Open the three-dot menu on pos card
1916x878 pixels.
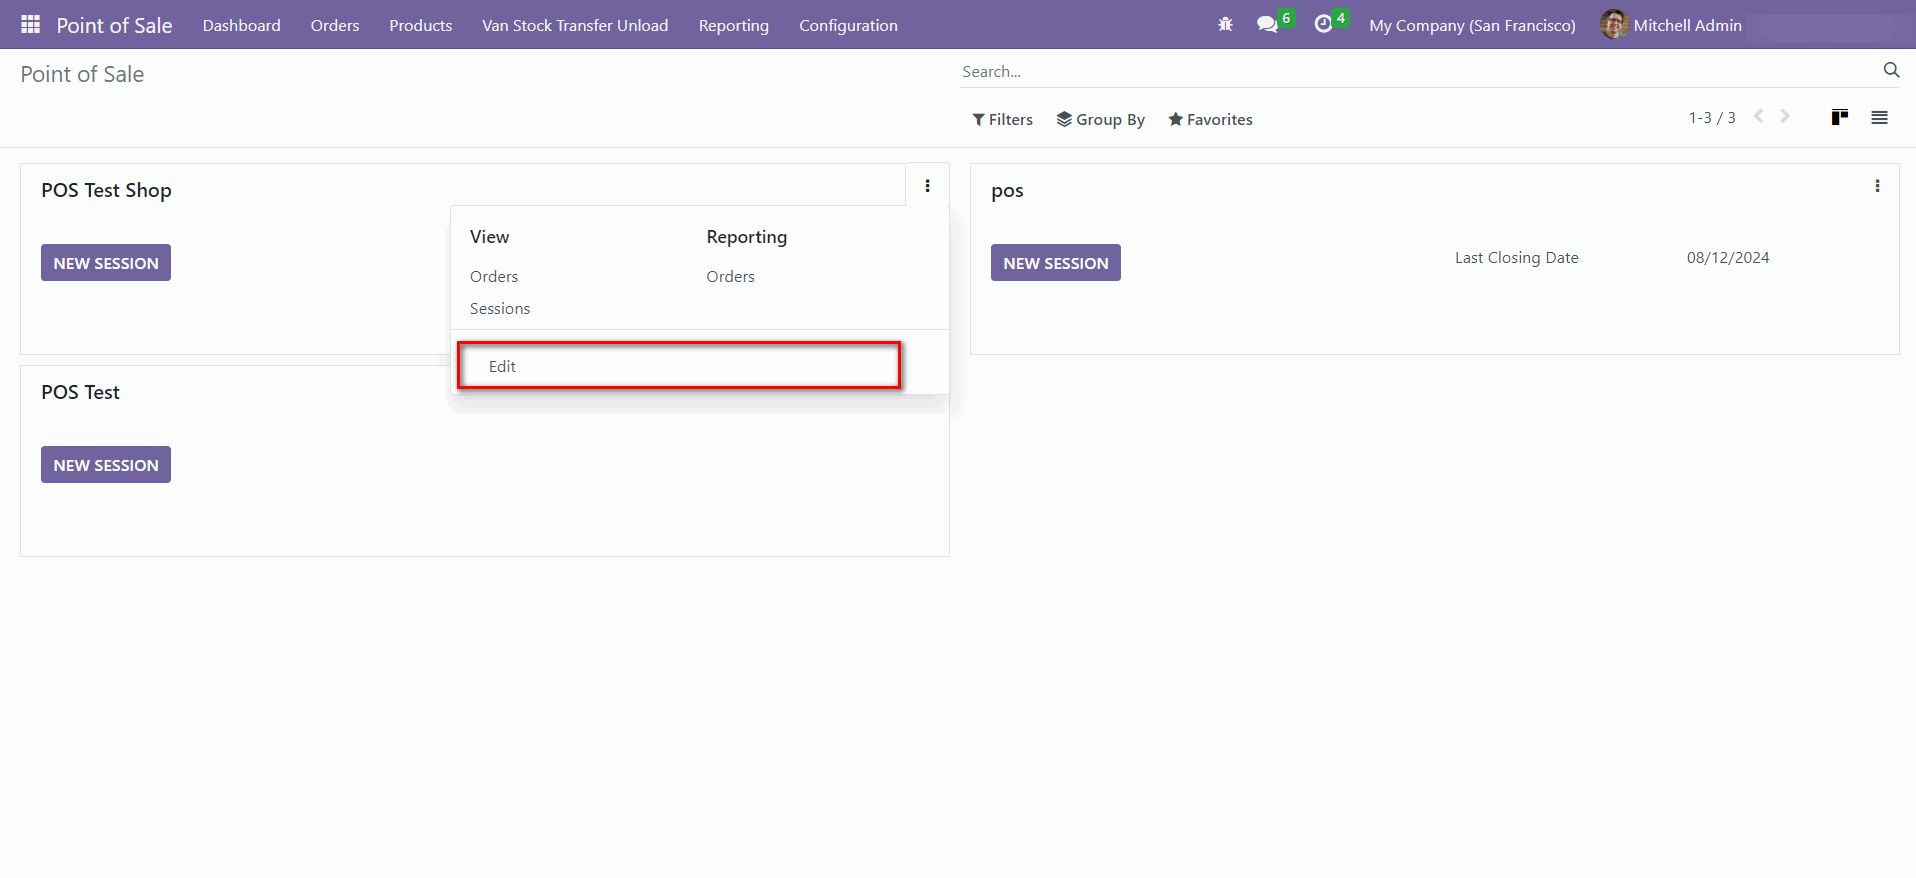[1877, 186]
